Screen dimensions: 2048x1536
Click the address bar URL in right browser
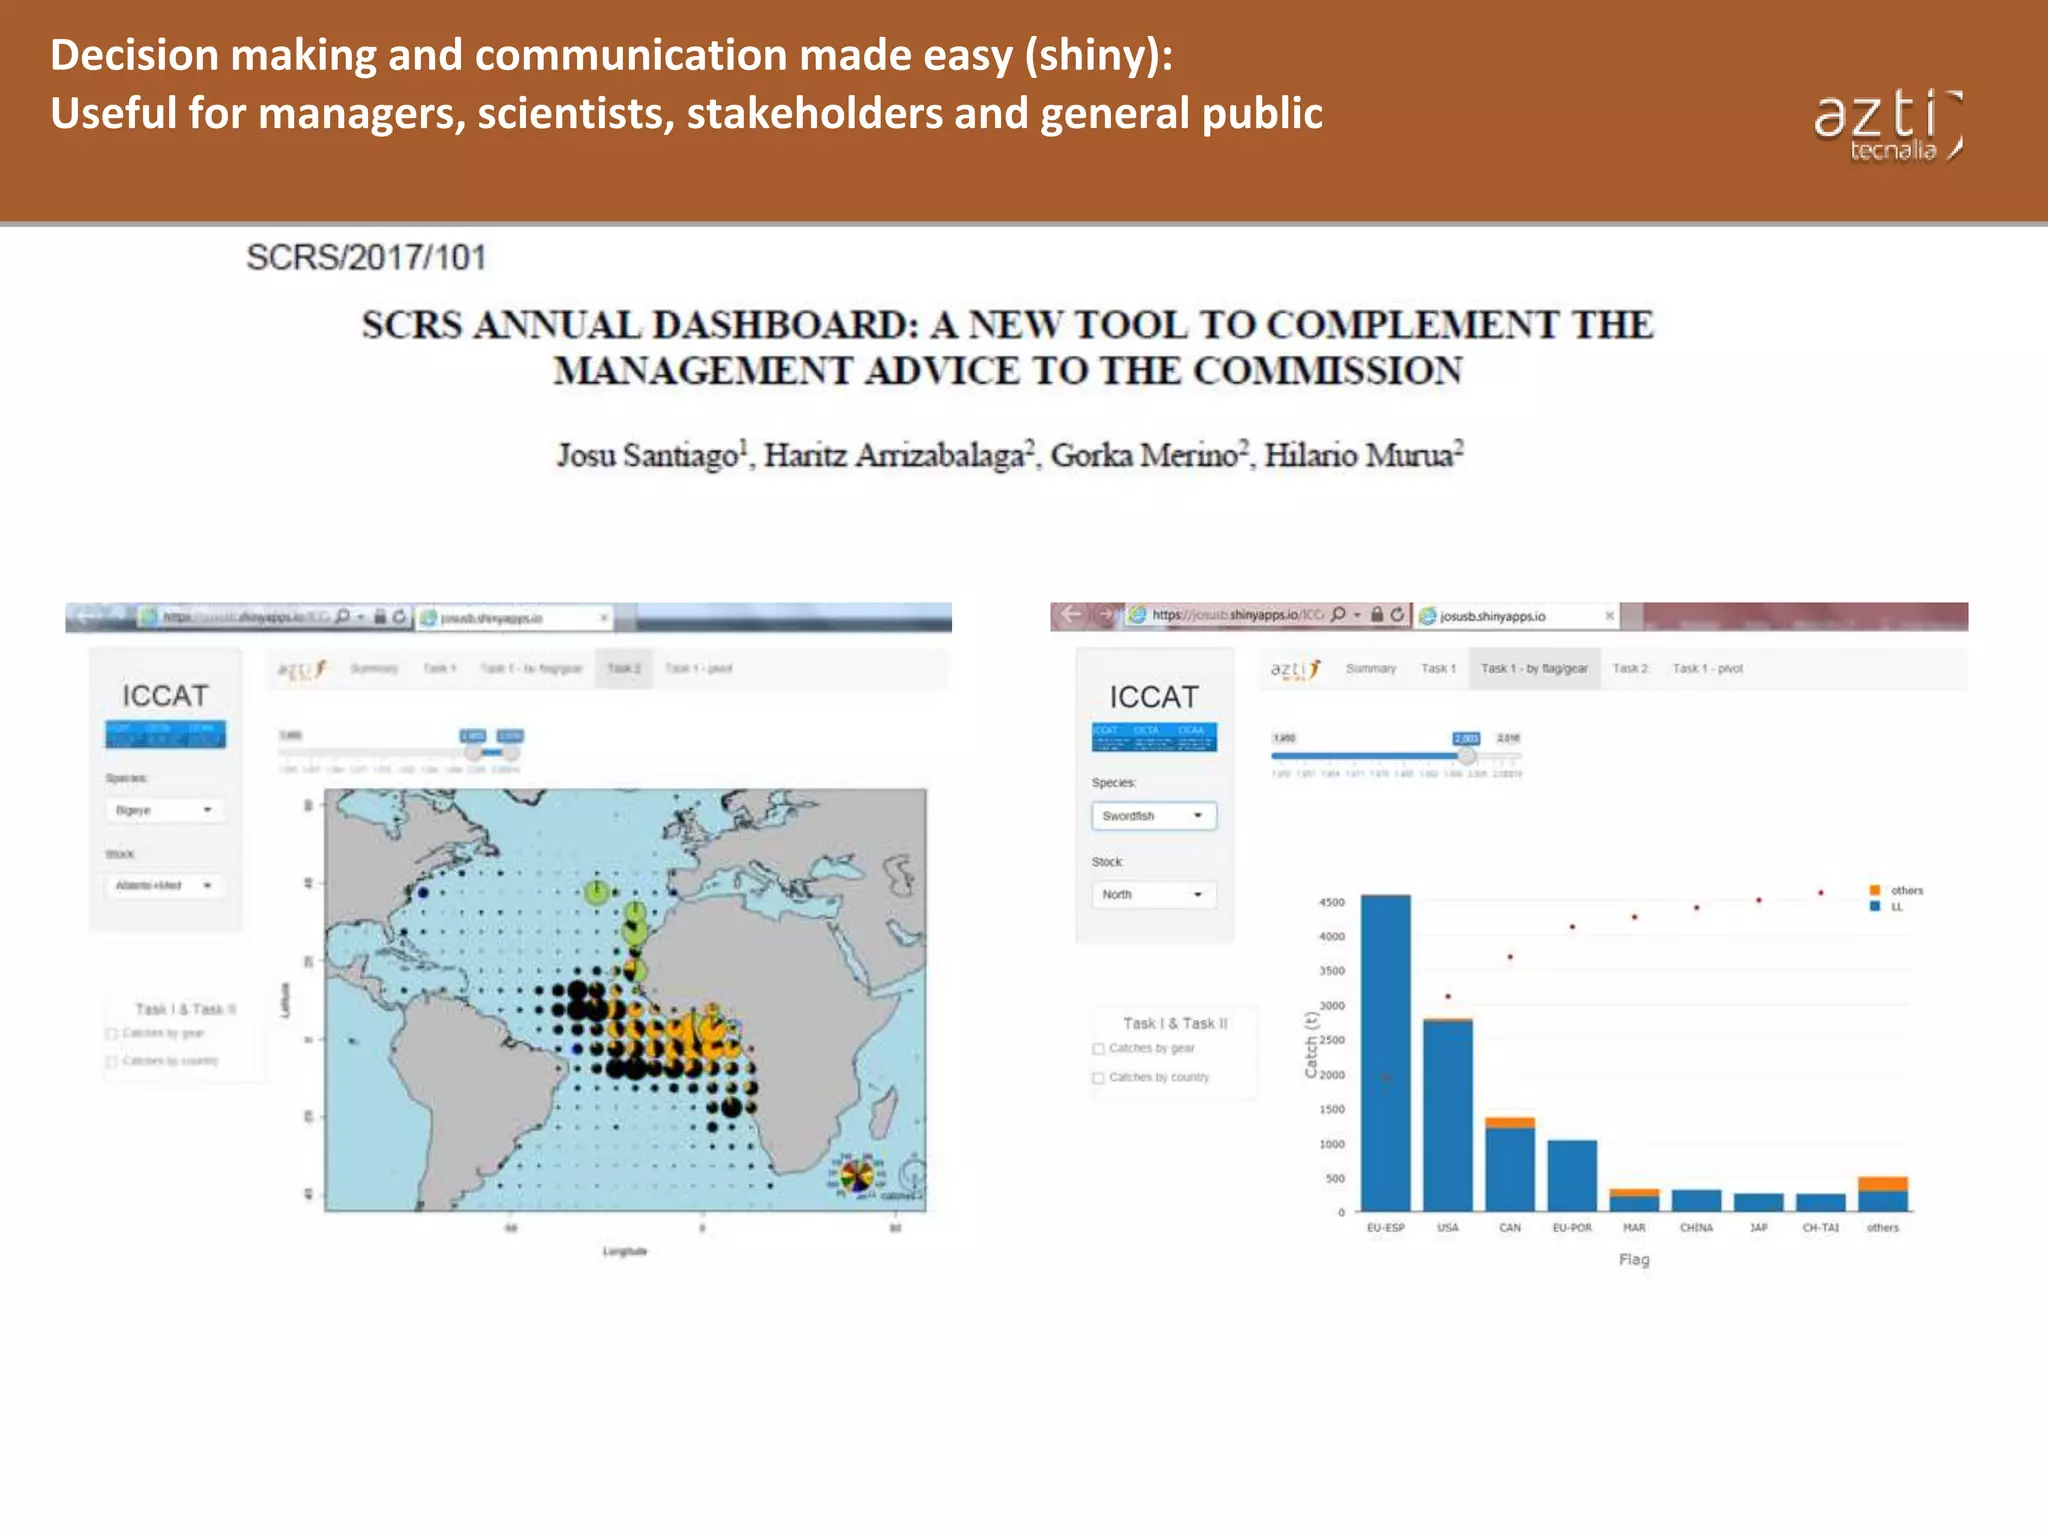tap(1237, 615)
